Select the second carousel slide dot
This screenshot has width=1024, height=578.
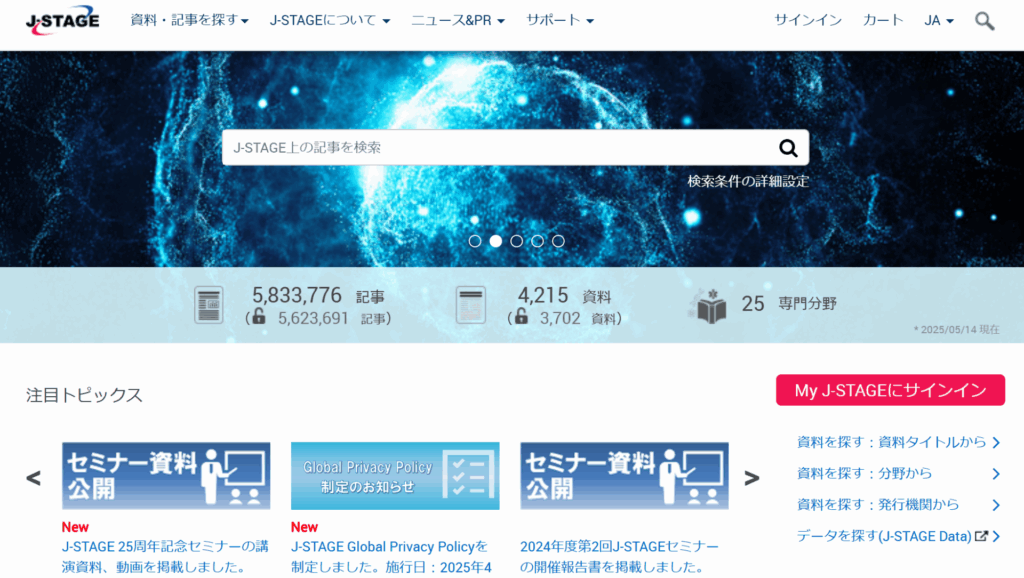(x=496, y=241)
